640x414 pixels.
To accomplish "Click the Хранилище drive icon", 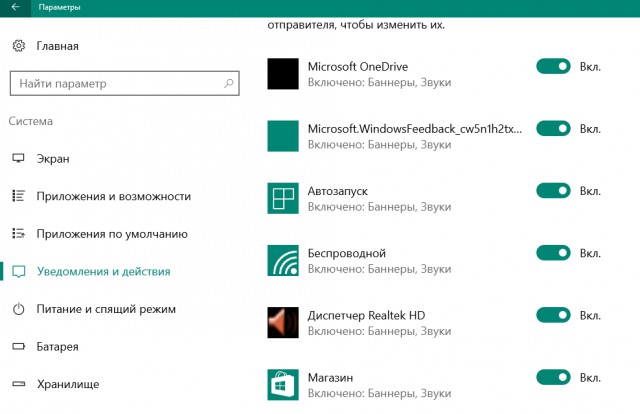I will click(x=19, y=384).
